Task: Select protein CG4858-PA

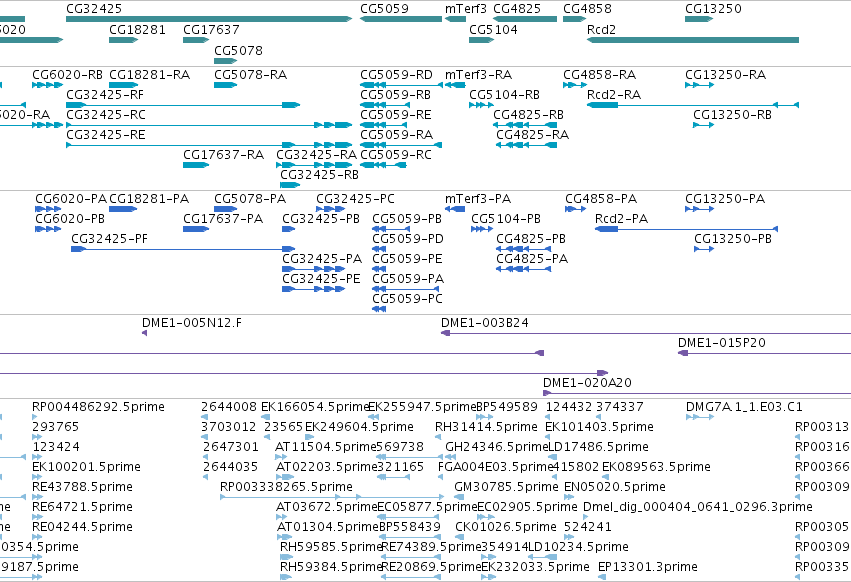Action: pos(576,208)
